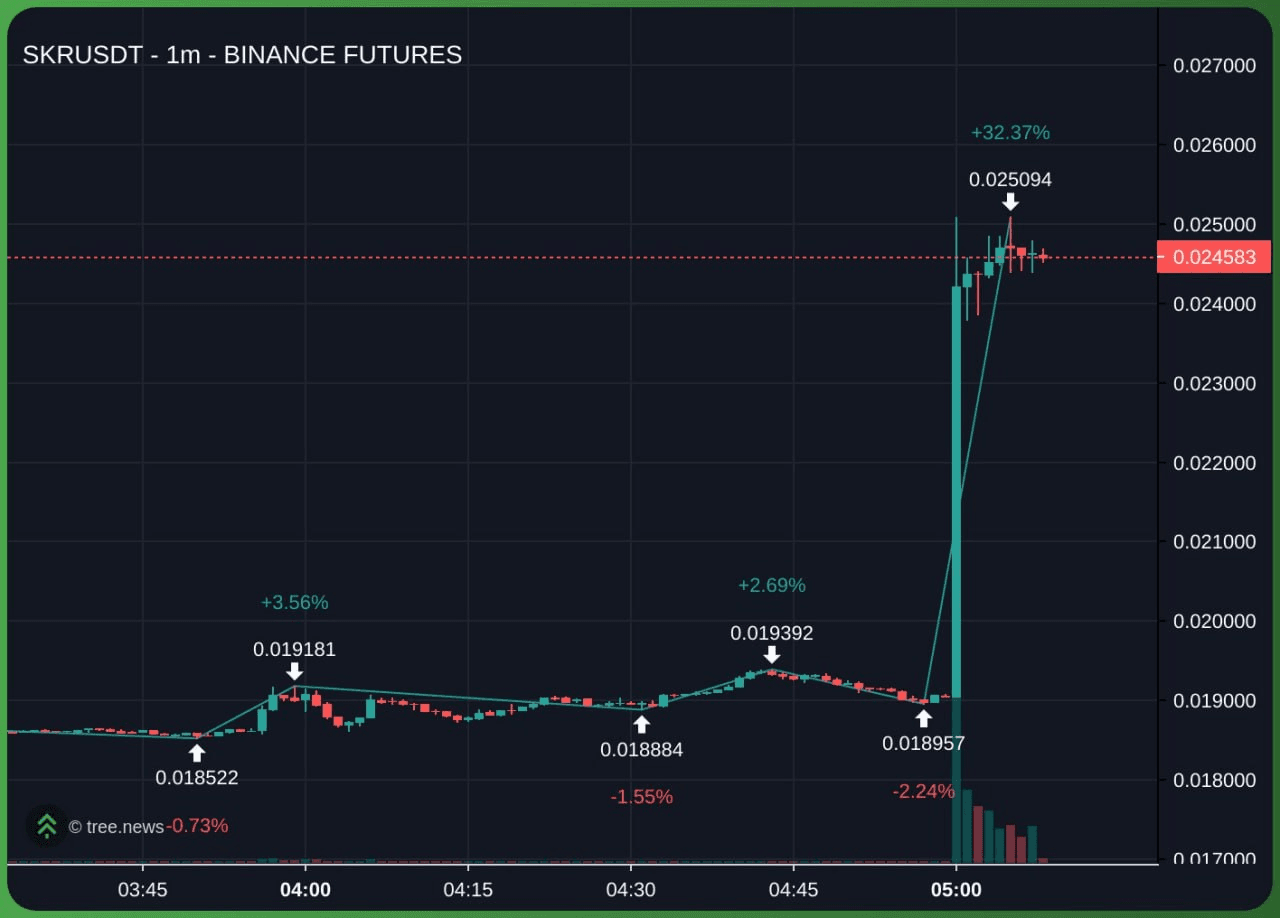Click the 0.025094 price annotation
The width and height of the screenshot is (1280, 918).
click(x=1010, y=180)
